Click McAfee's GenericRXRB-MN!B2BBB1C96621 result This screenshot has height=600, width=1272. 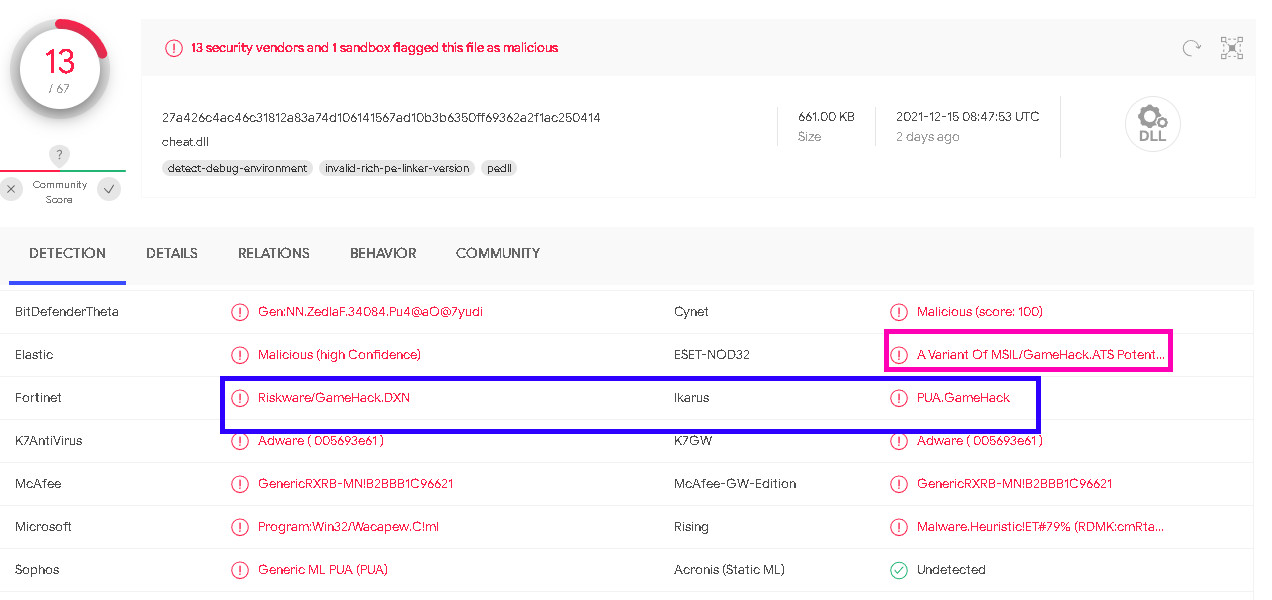[356, 484]
